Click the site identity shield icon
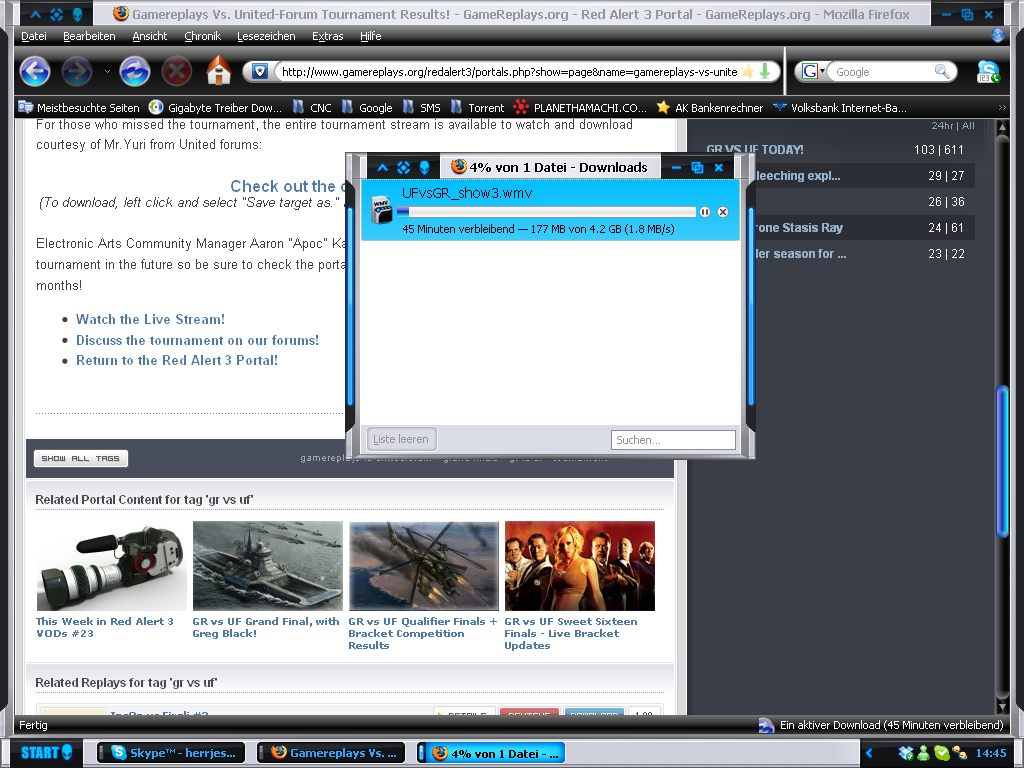 pyautogui.click(x=259, y=71)
